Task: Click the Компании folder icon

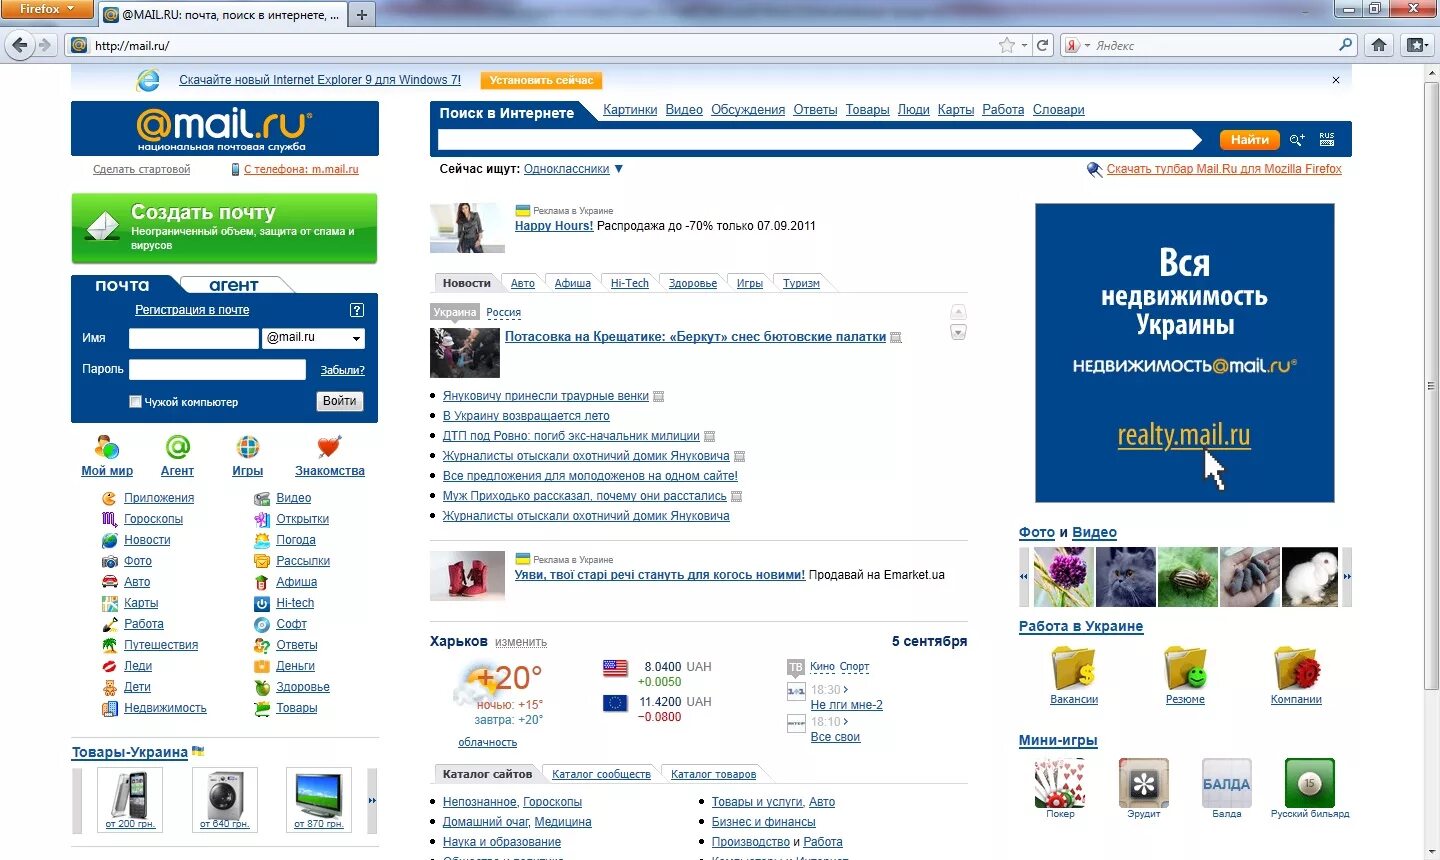Action: click(x=1296, y=667)
